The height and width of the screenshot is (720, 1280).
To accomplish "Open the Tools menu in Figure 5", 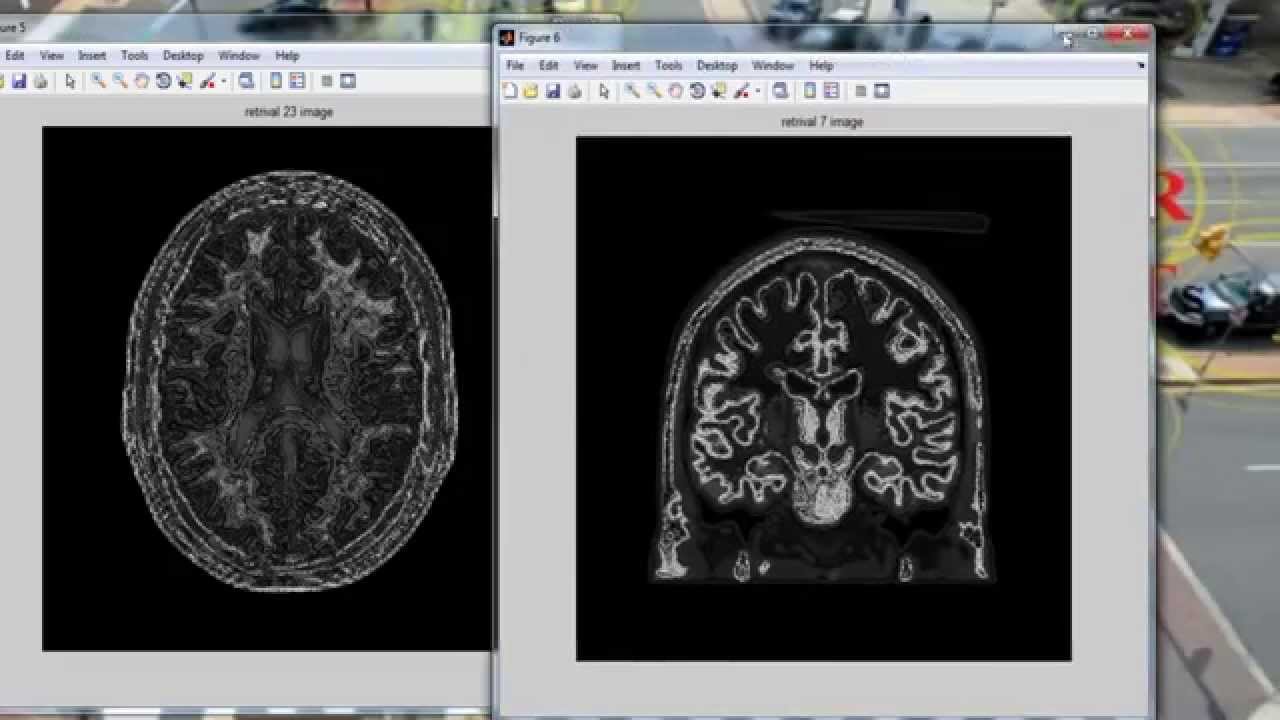I will click(135, 56).
